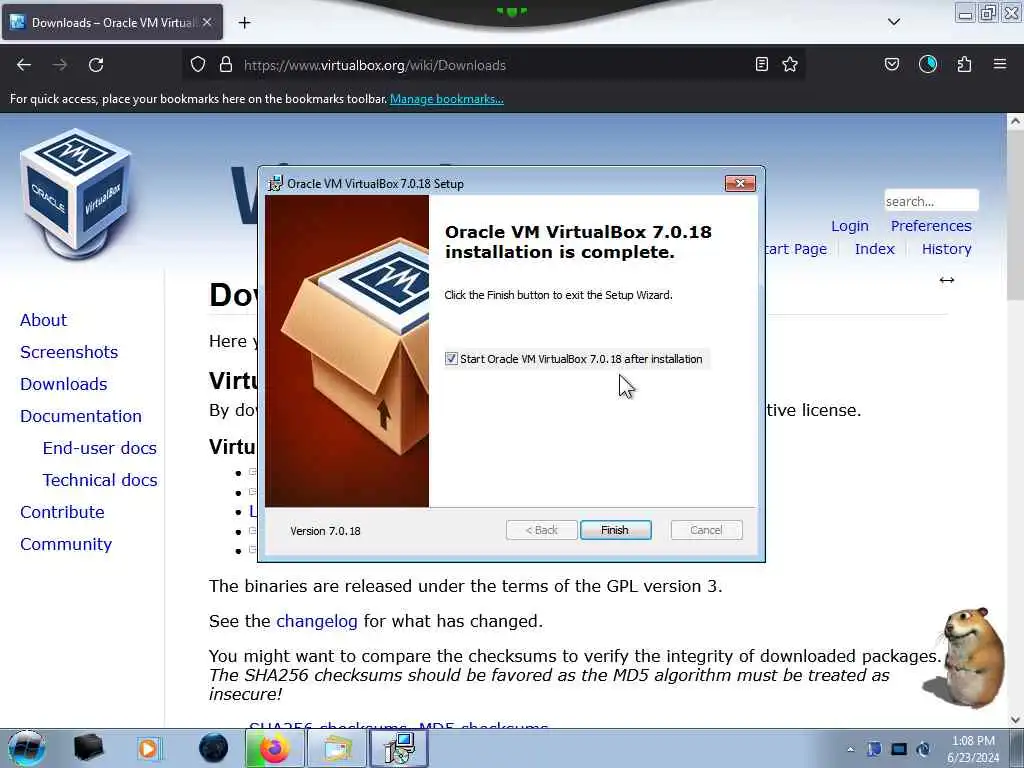This screenshot has width=1024, height=768.
Task: Open the dark globe taskbar icon
Action: [214, 748]
